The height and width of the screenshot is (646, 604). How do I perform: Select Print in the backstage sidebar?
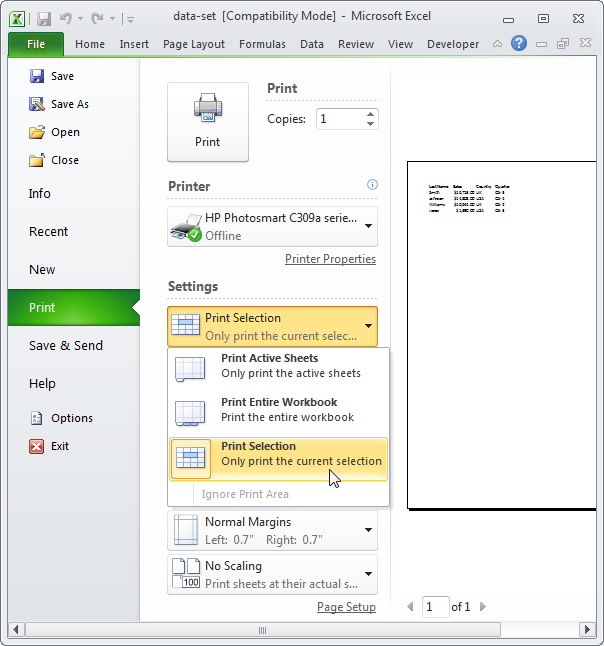pyautogui.click(x=74, y=307)
